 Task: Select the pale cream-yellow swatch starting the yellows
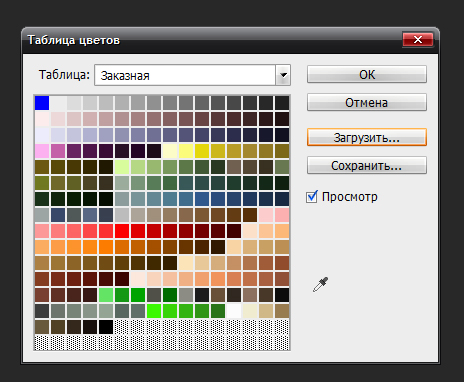170,151
